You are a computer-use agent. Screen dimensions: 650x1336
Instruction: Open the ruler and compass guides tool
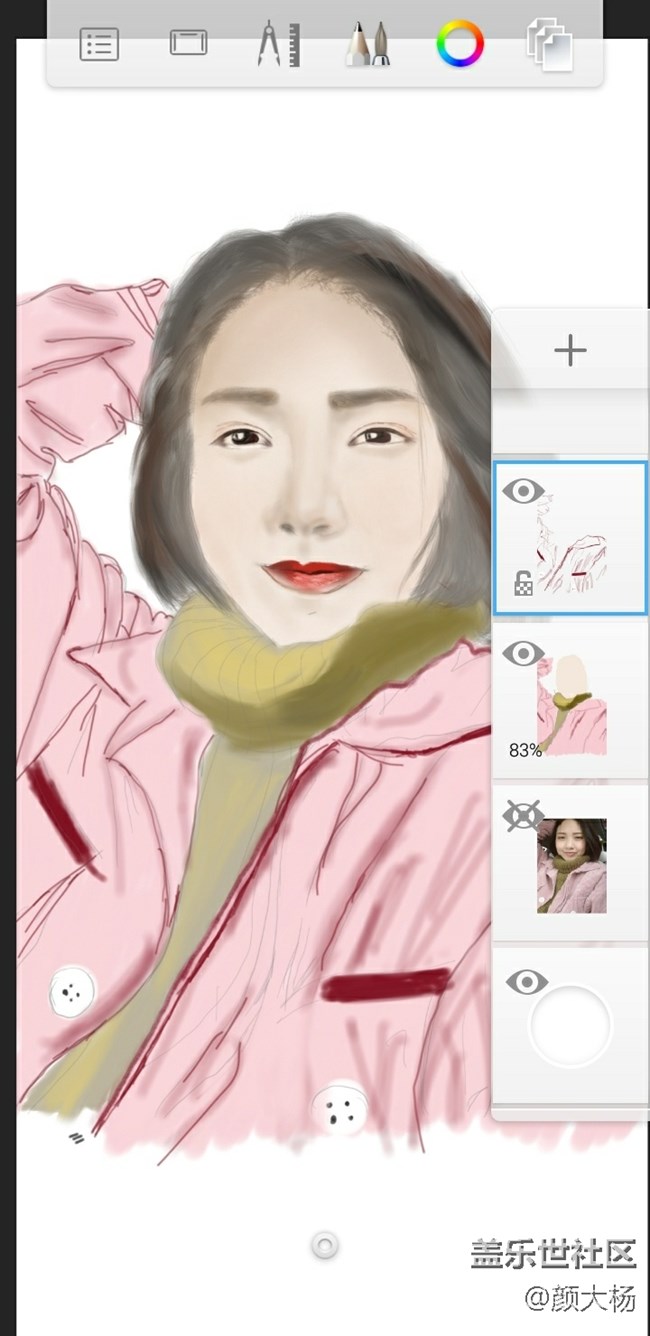pyautogui.click(x=278, y=45)
